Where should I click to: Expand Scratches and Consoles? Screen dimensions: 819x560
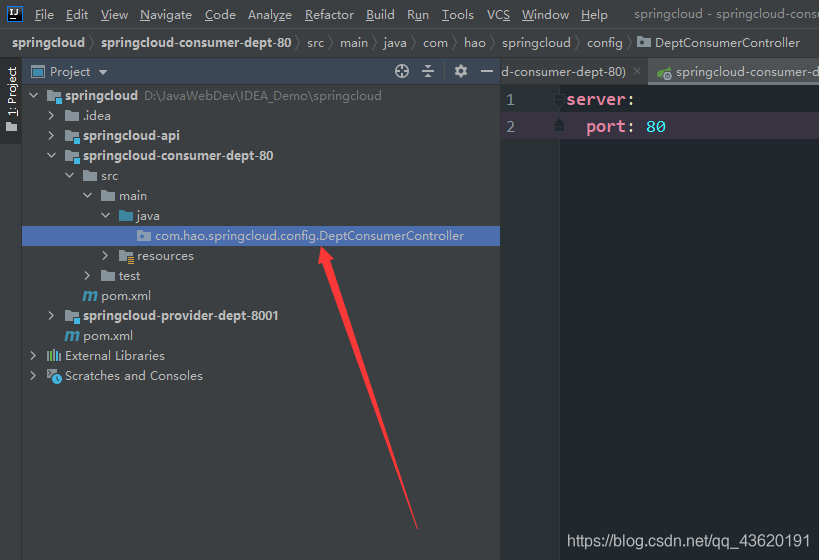pyautogui.click(x=34, y=376)
